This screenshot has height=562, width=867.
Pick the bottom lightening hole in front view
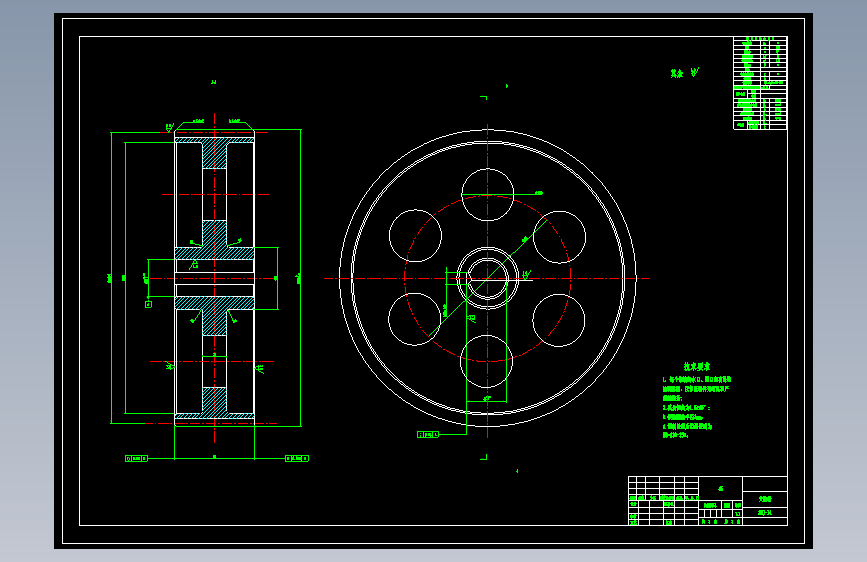coord(487,362)
